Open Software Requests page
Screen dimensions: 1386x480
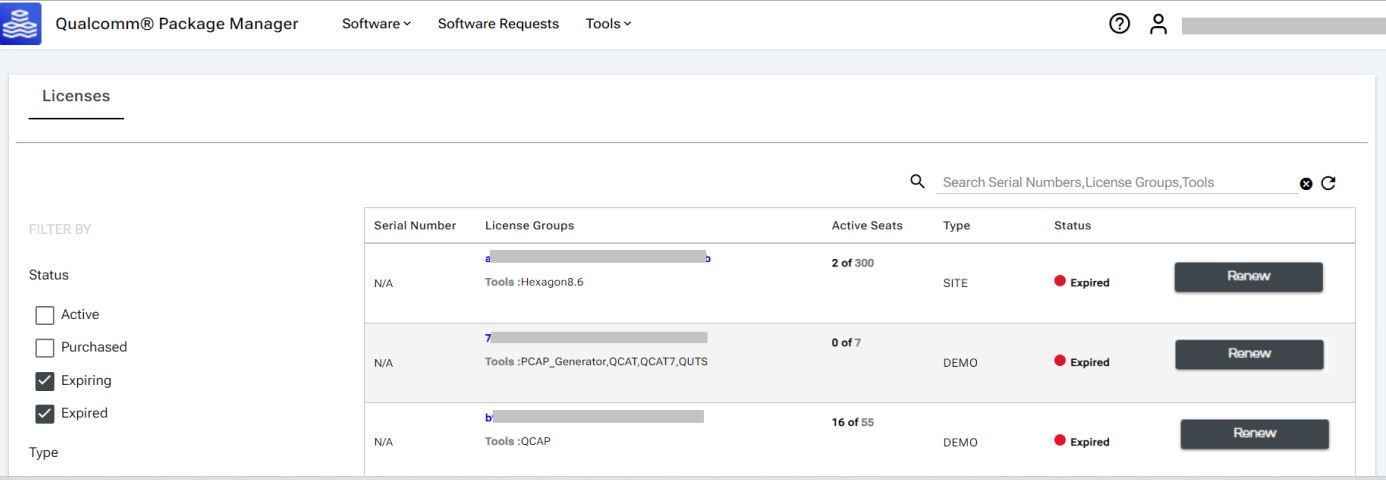pyautogui.click(x=498, y=24)
